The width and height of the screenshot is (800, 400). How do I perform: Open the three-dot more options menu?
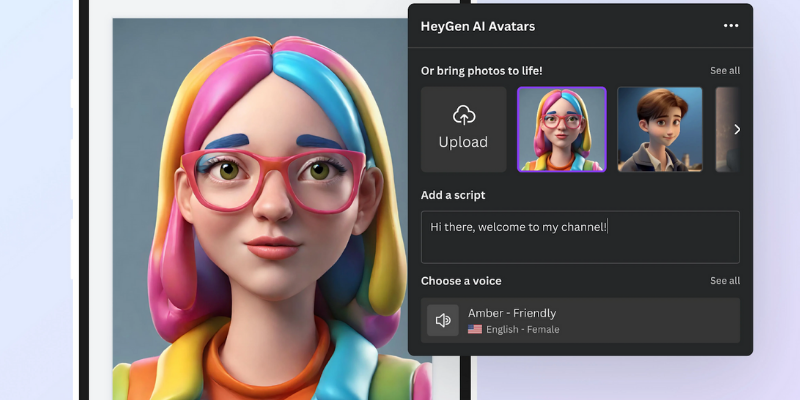731,26
